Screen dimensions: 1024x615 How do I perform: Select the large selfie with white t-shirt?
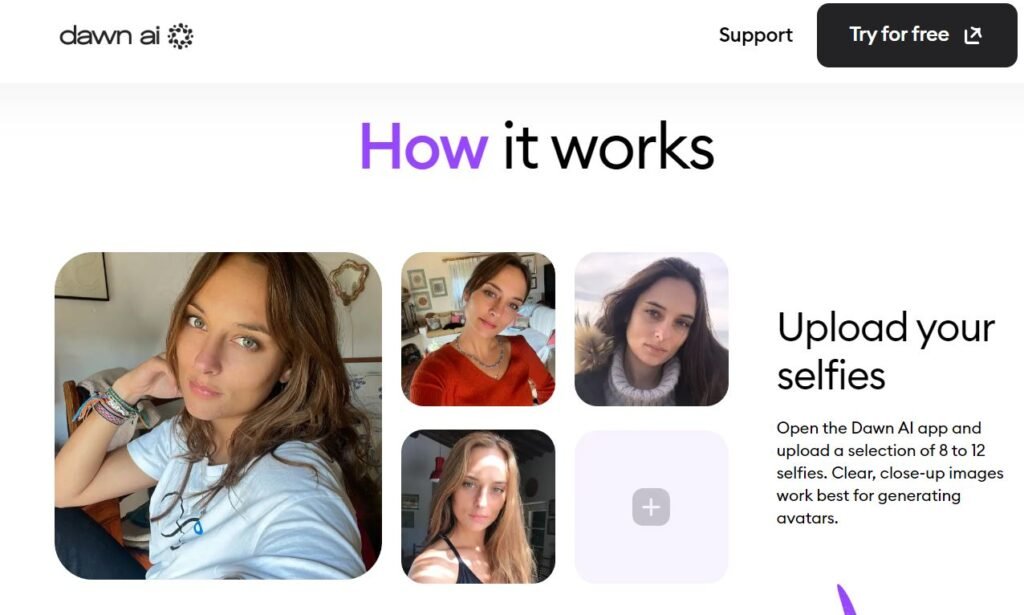[x=218, y=415]
